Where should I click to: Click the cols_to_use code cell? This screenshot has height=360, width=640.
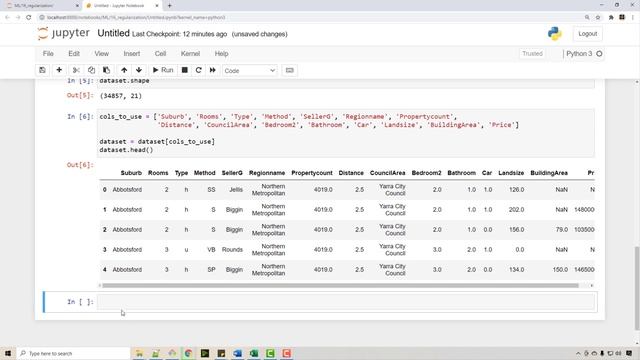pos(346,133)
